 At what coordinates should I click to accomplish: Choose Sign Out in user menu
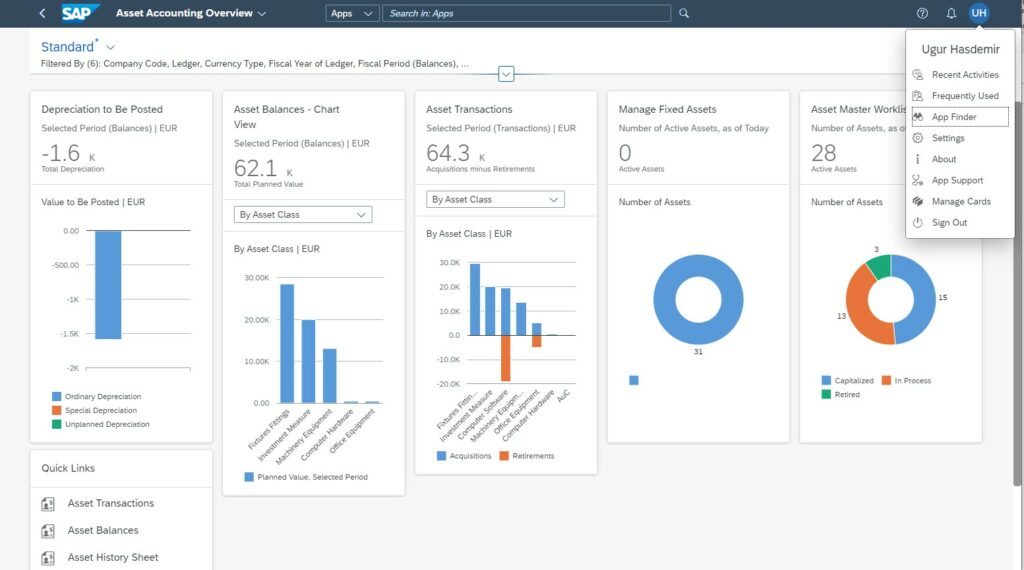point(949,223)
